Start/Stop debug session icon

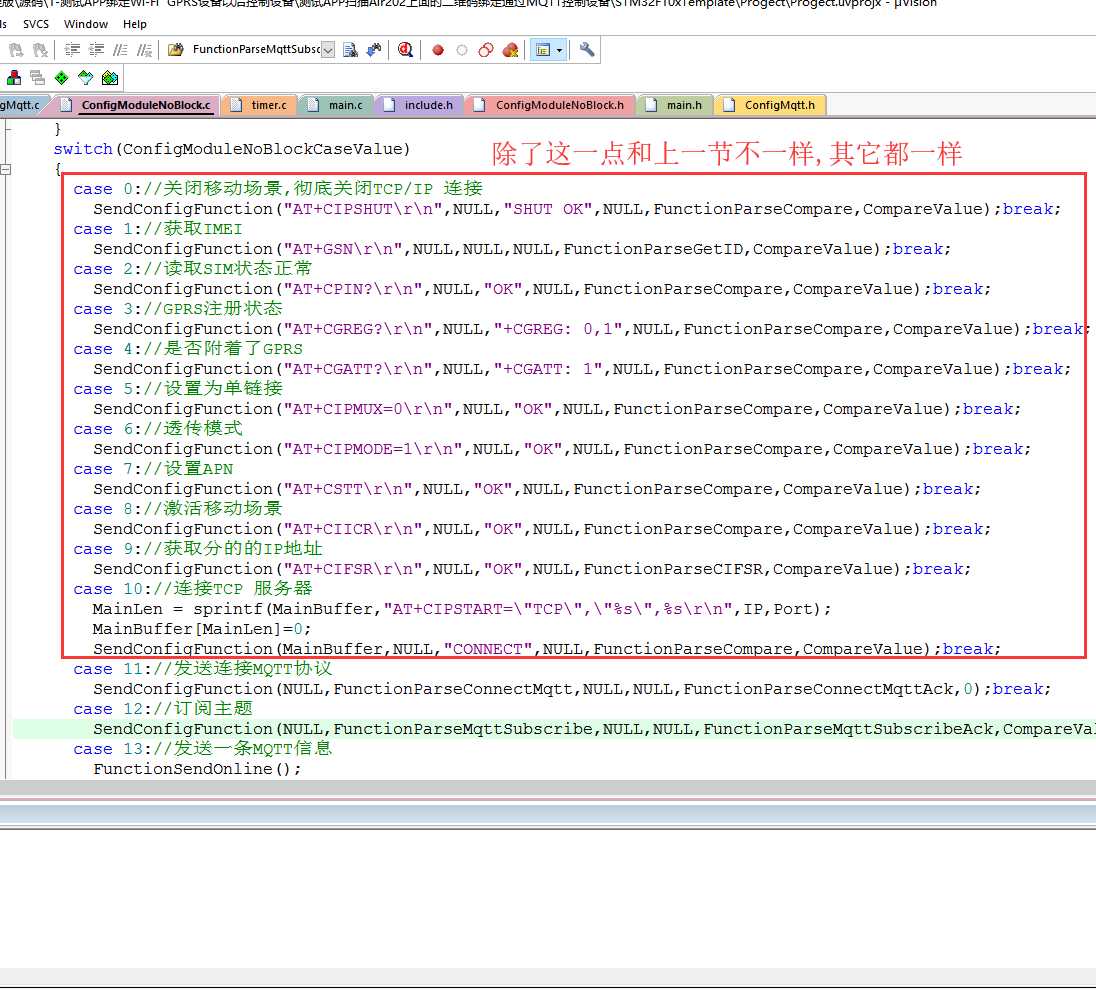[405, 50]
